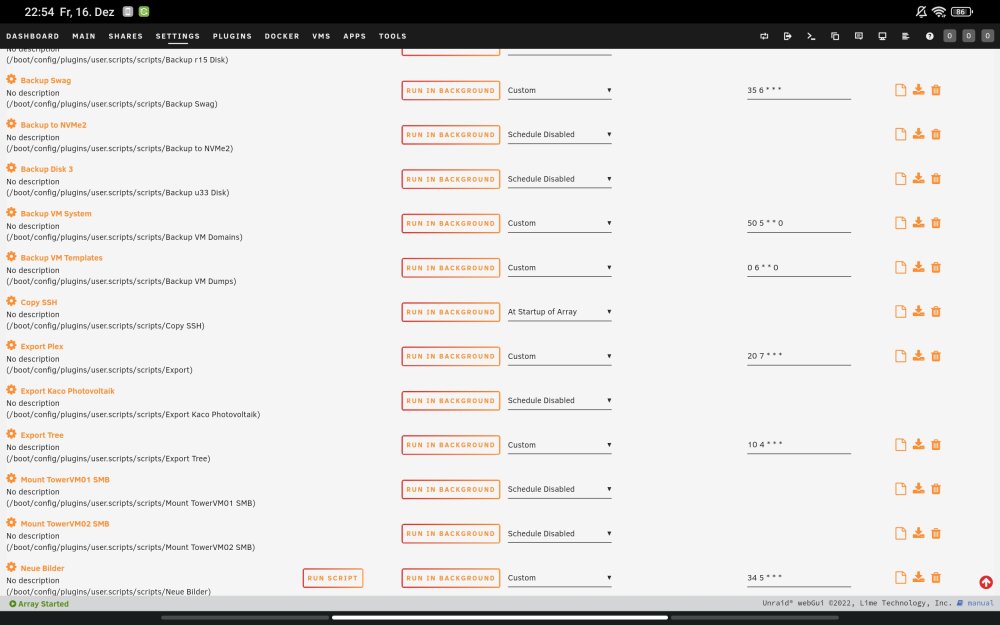Edit cron field 50 5 * * 0
This screenshot has height=625, width=1000.
[x=798, y=223]
